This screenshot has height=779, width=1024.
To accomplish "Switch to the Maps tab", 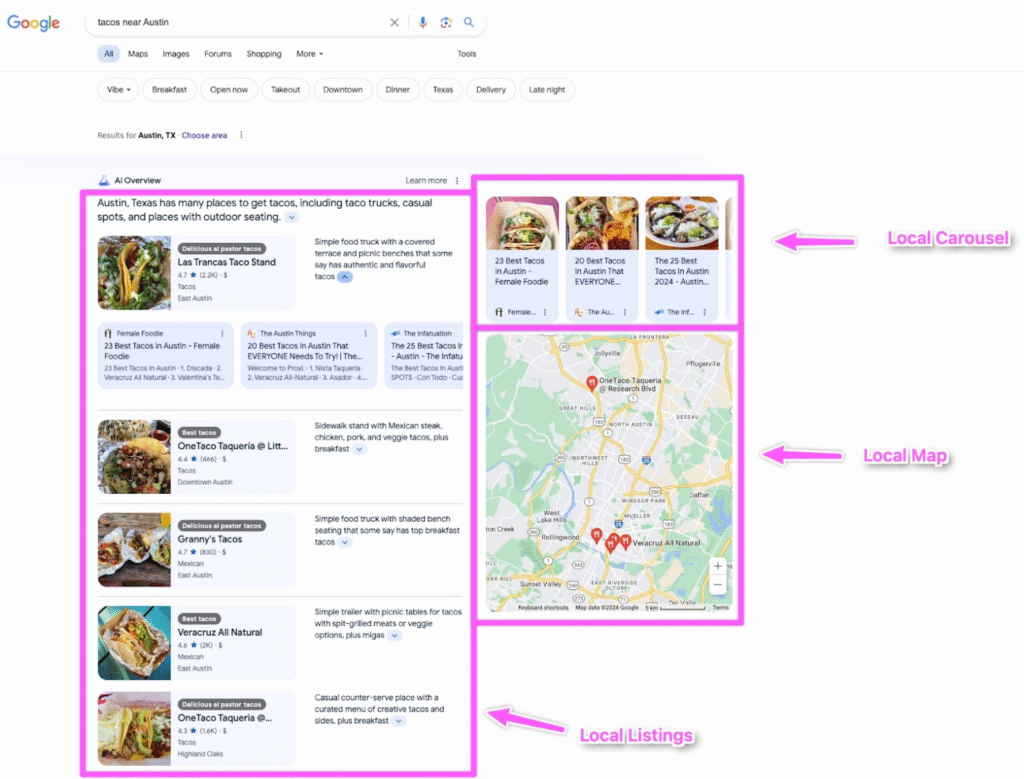I will [137, 53].
